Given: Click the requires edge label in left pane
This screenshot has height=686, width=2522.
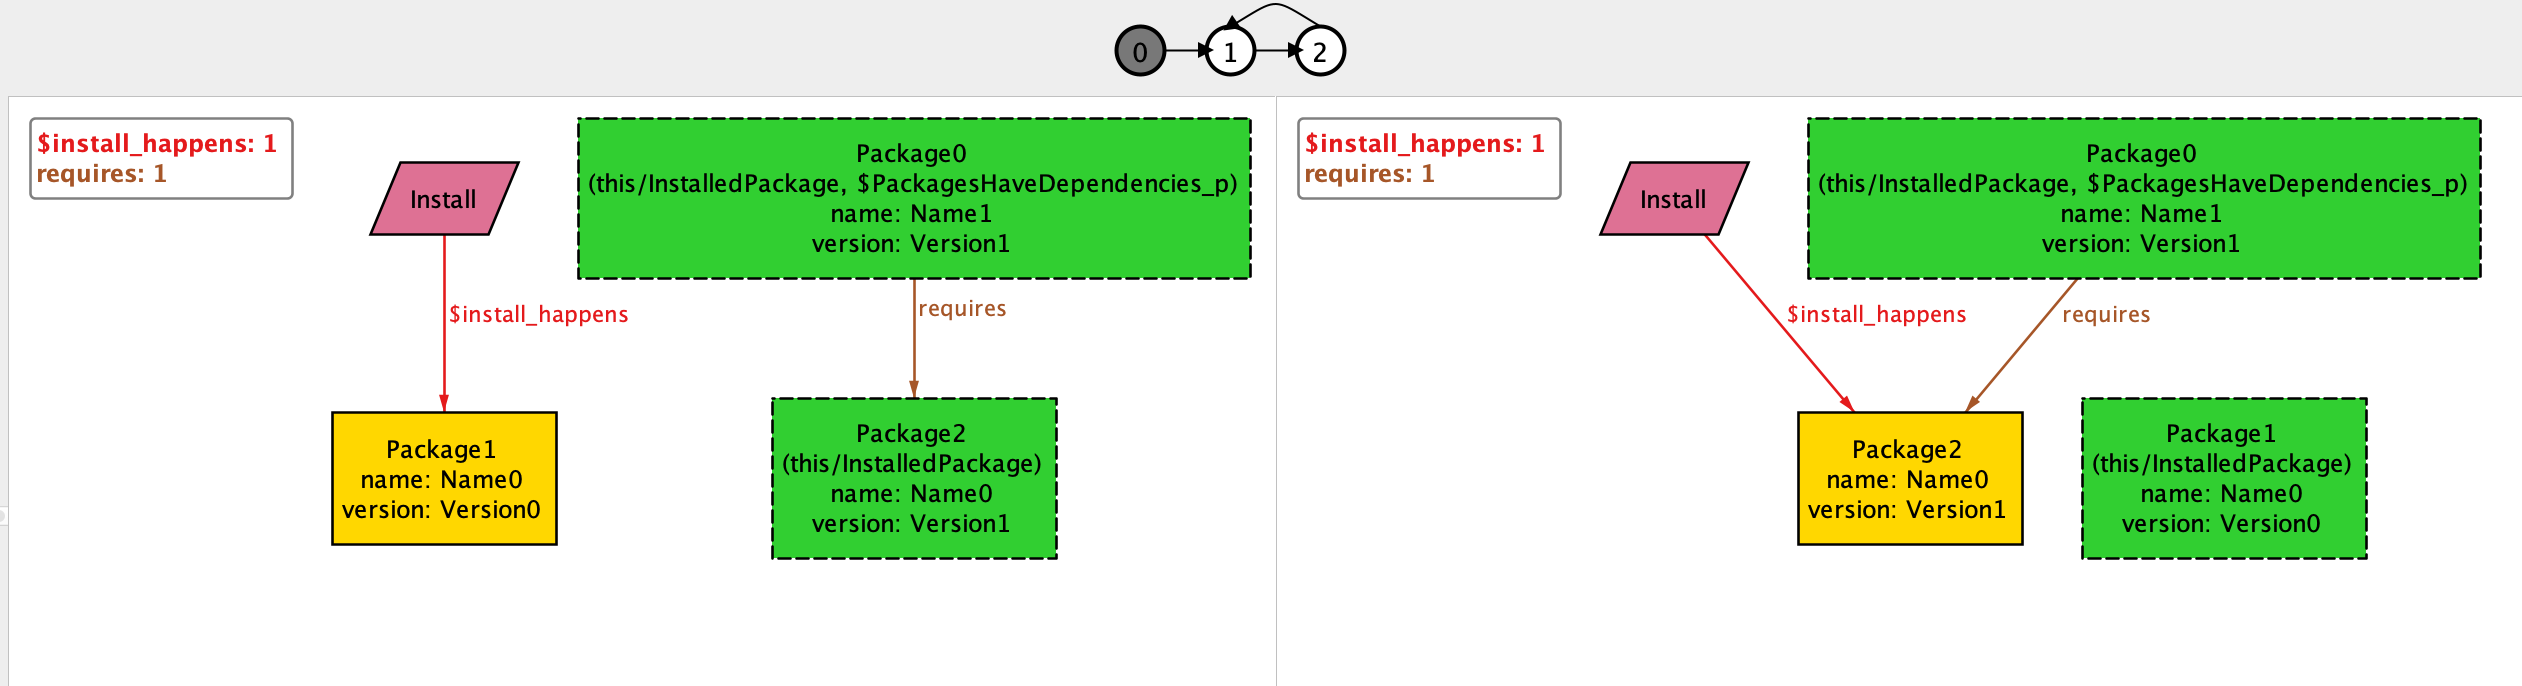Looking at the screenshot, I should [962, 309].
